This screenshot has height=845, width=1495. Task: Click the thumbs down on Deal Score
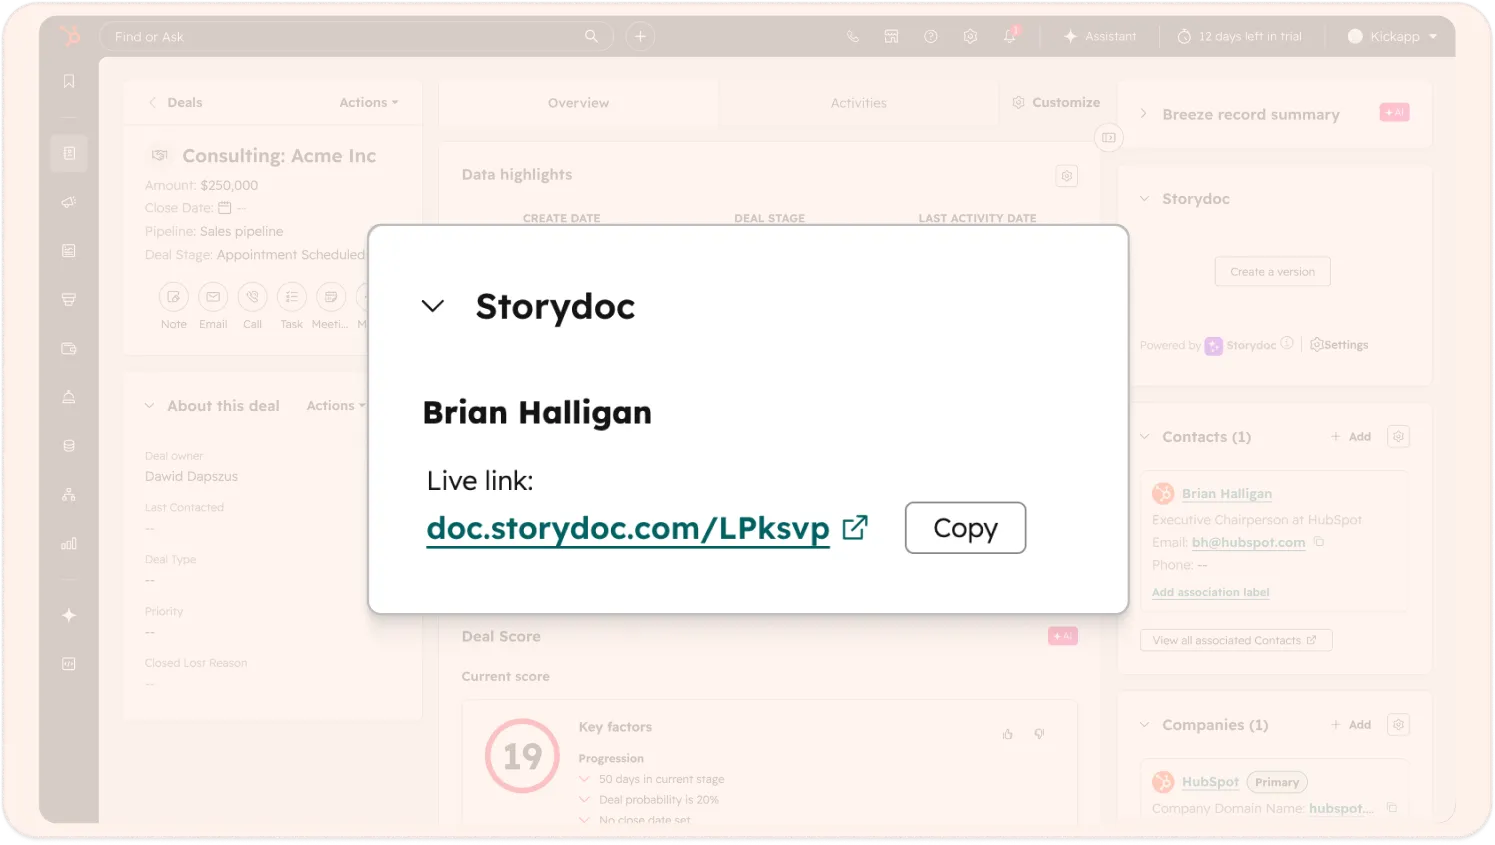pos(1039,734)
